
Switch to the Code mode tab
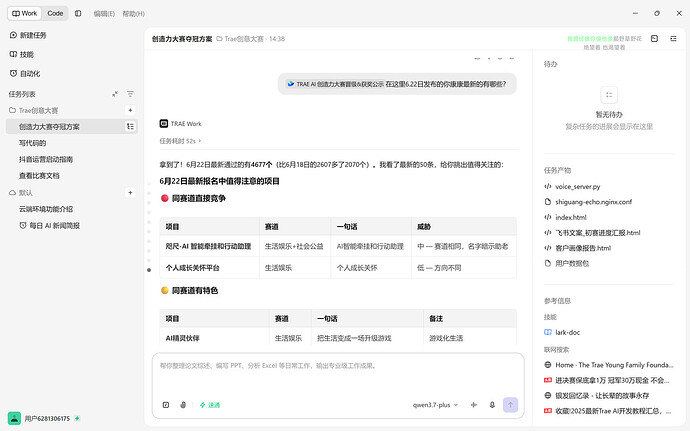[55, 13]
